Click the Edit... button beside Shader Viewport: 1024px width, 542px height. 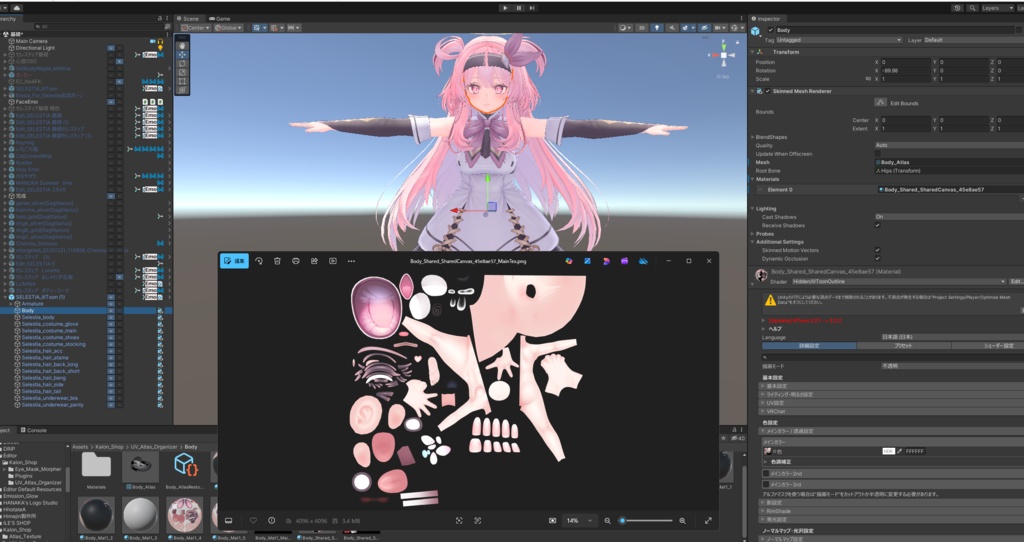(1017, 281)
